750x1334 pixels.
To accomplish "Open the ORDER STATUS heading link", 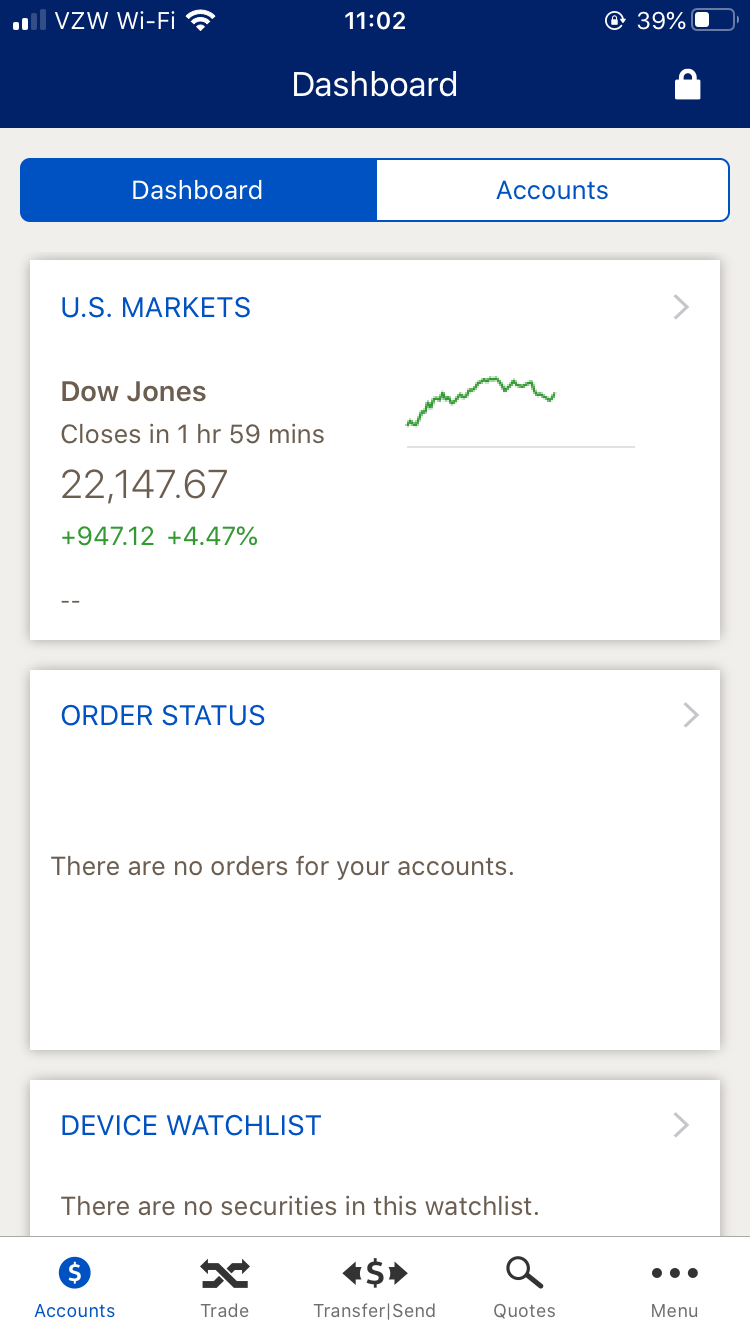I will (x=163, y=715).
